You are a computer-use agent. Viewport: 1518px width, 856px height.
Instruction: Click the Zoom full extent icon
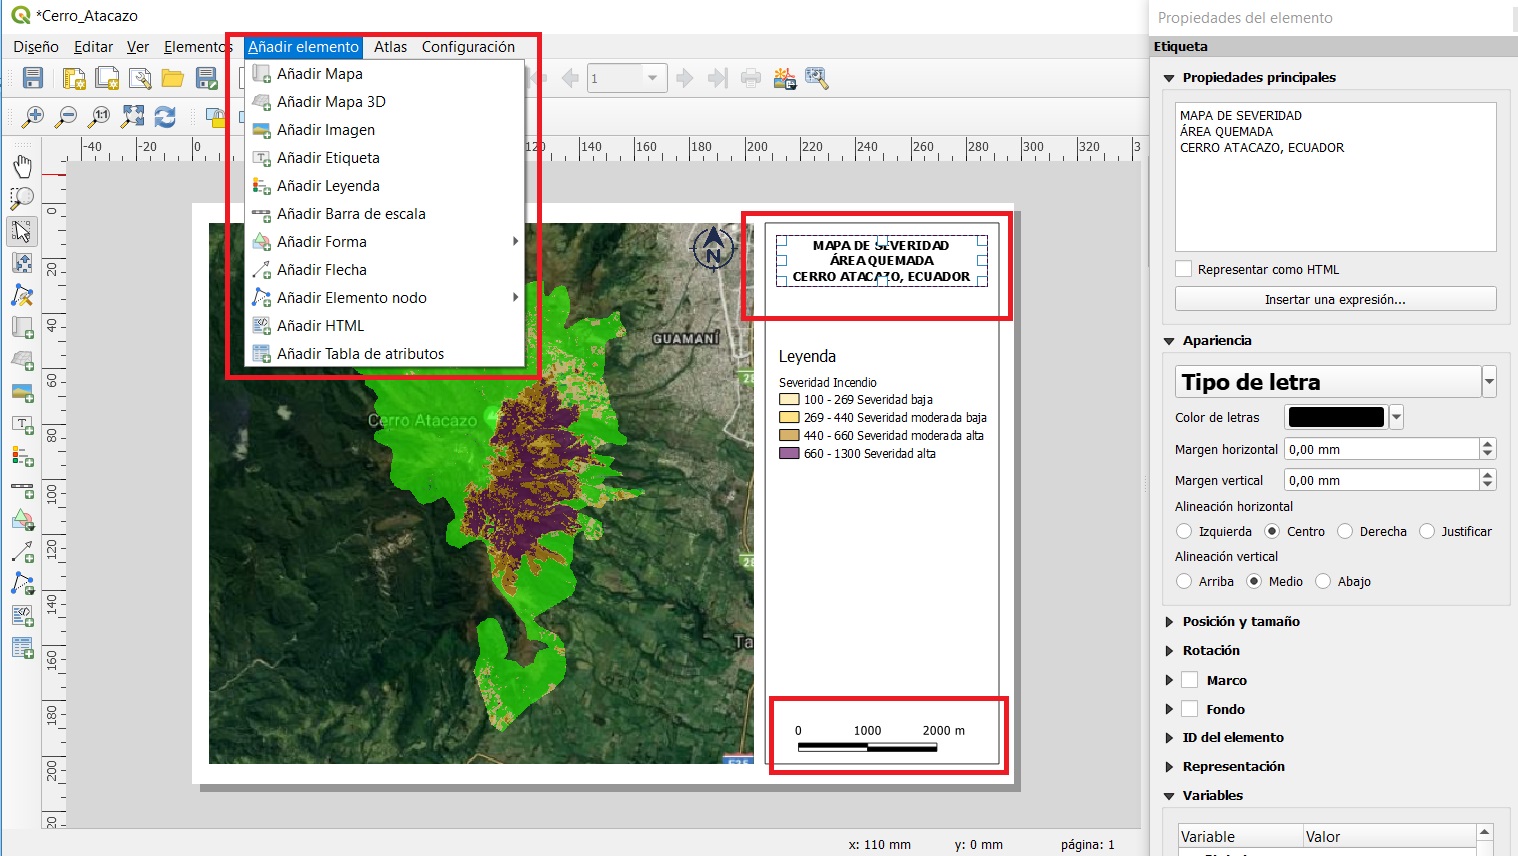click(132, 117)
